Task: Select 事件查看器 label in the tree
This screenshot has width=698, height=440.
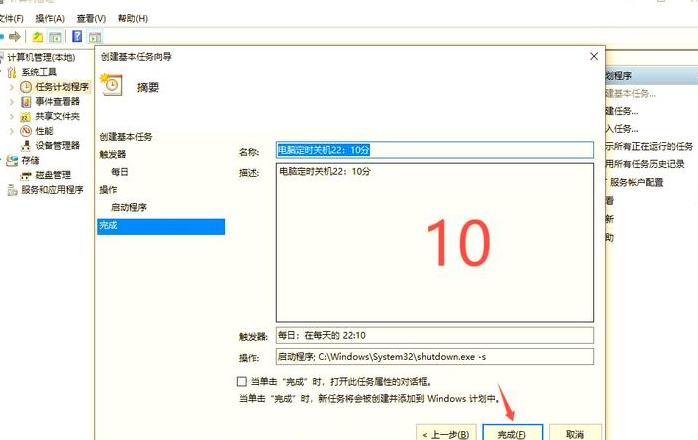Action: point(57,102)
